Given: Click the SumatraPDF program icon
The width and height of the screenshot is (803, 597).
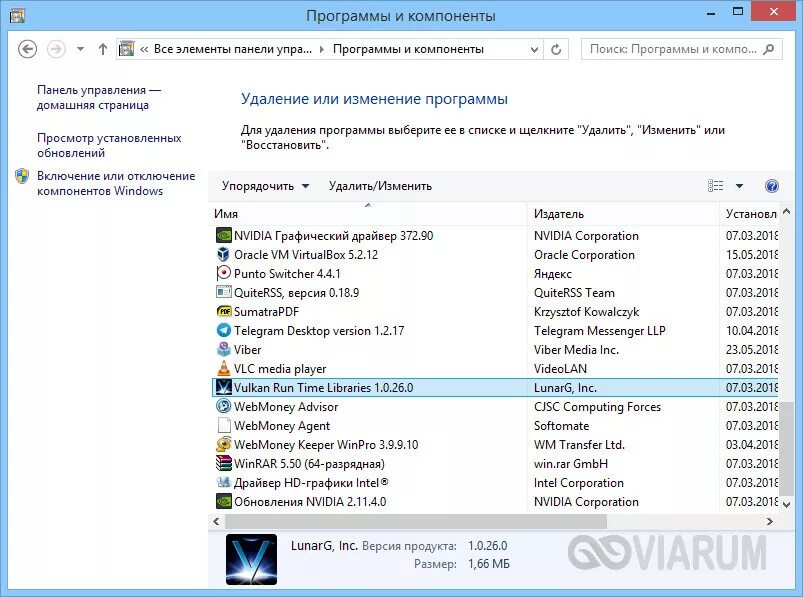Looking at the screenshot, I should pyautogui.click(x=223, y=311).
